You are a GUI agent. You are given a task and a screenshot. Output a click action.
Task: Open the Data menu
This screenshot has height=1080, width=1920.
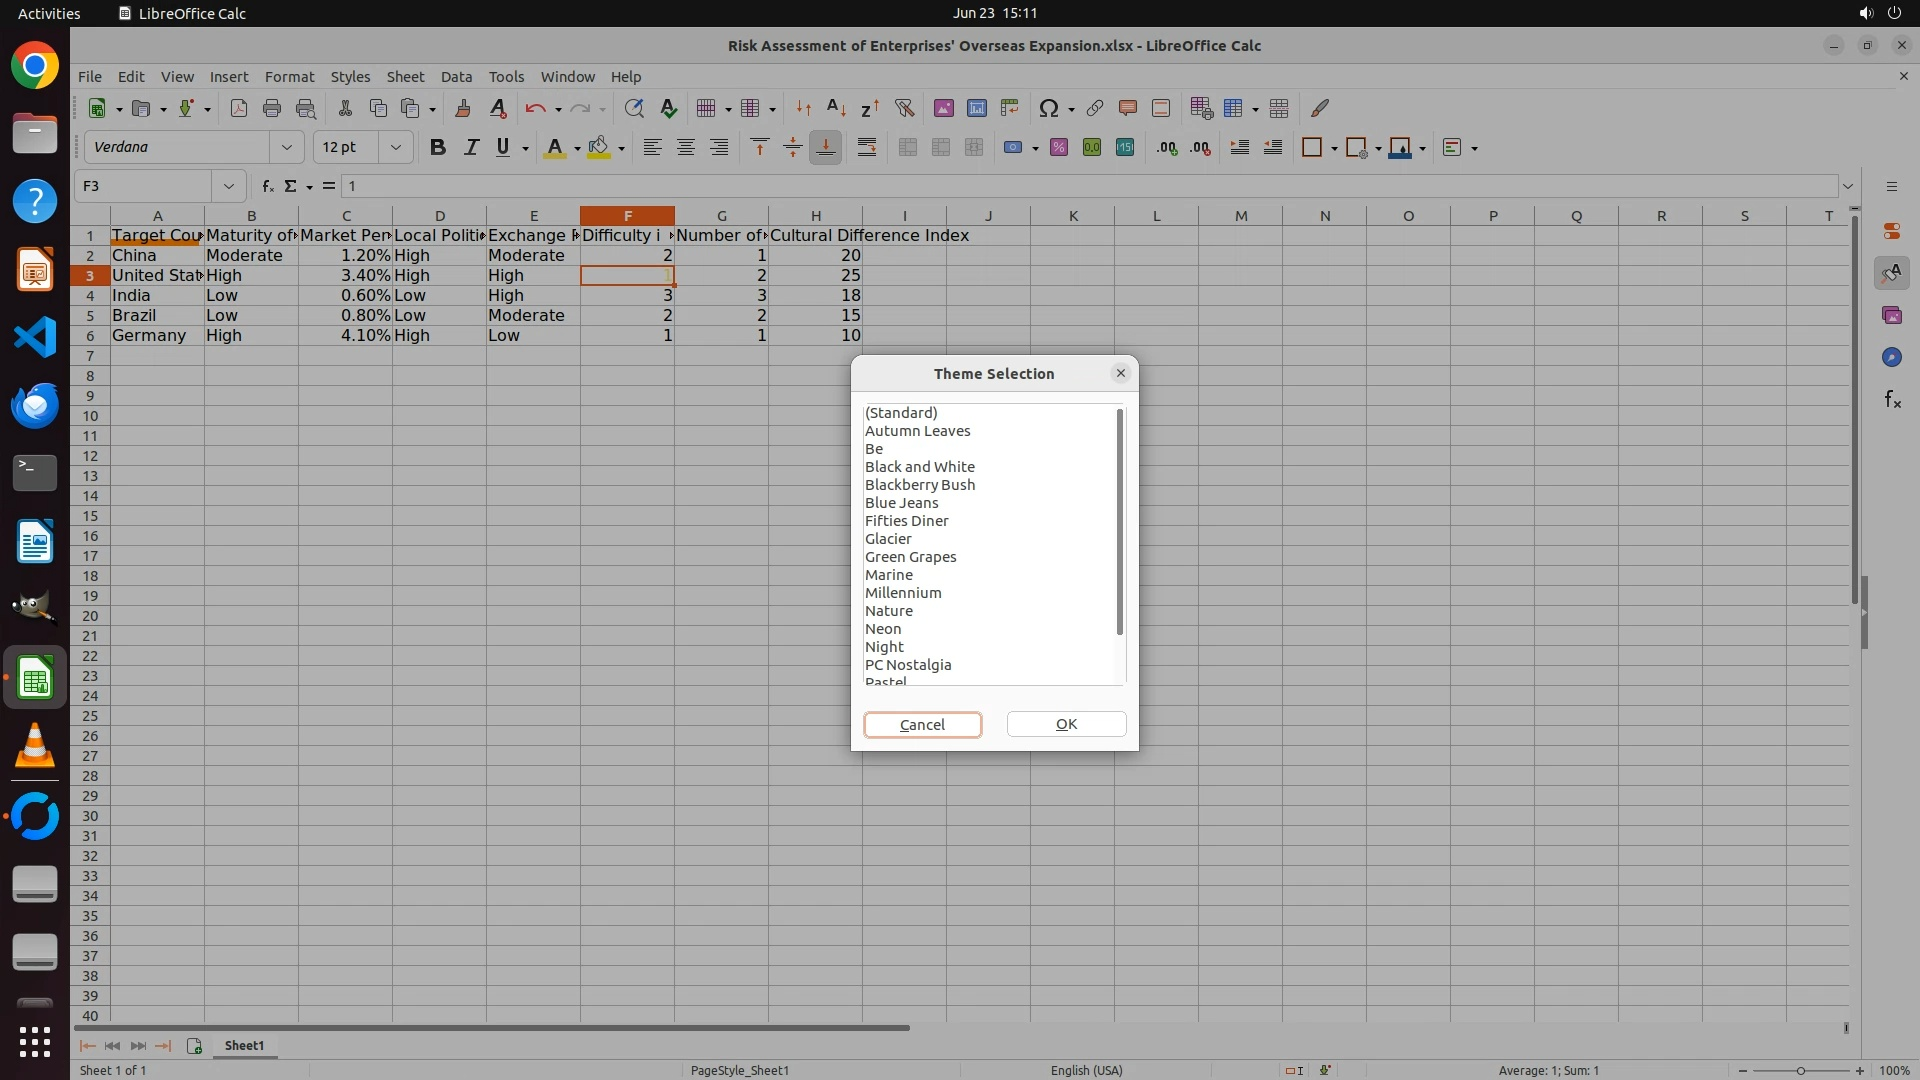click(x=456, y=77)
